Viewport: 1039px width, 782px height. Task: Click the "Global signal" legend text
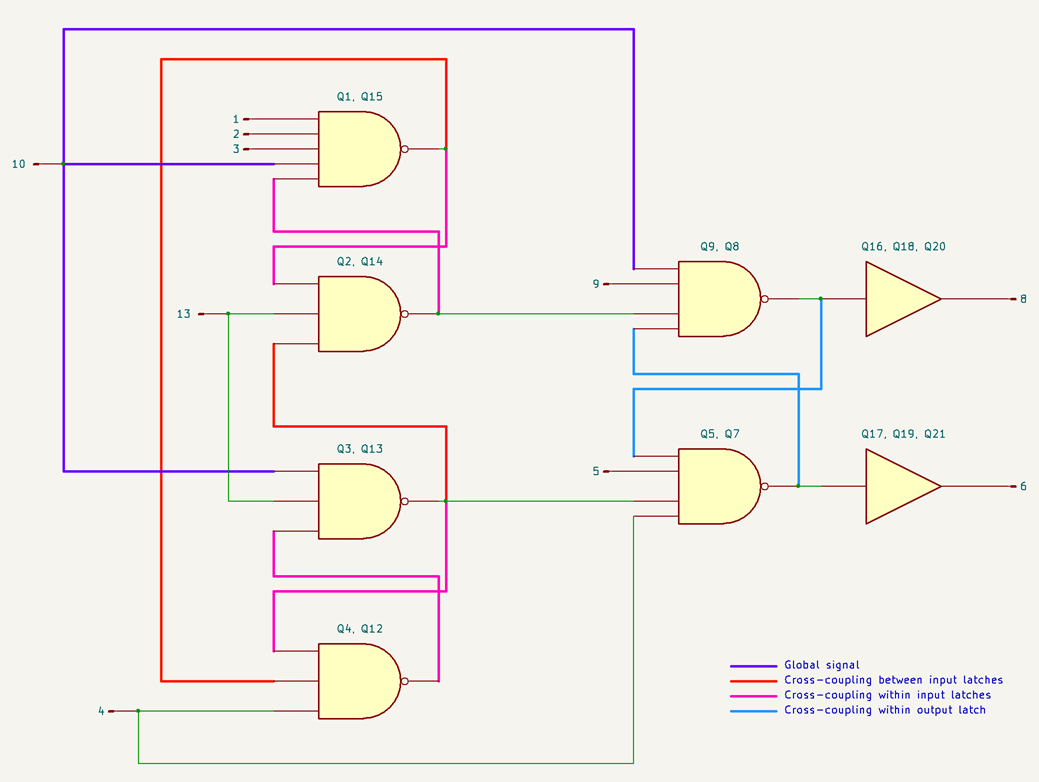[x=821, y=665]
